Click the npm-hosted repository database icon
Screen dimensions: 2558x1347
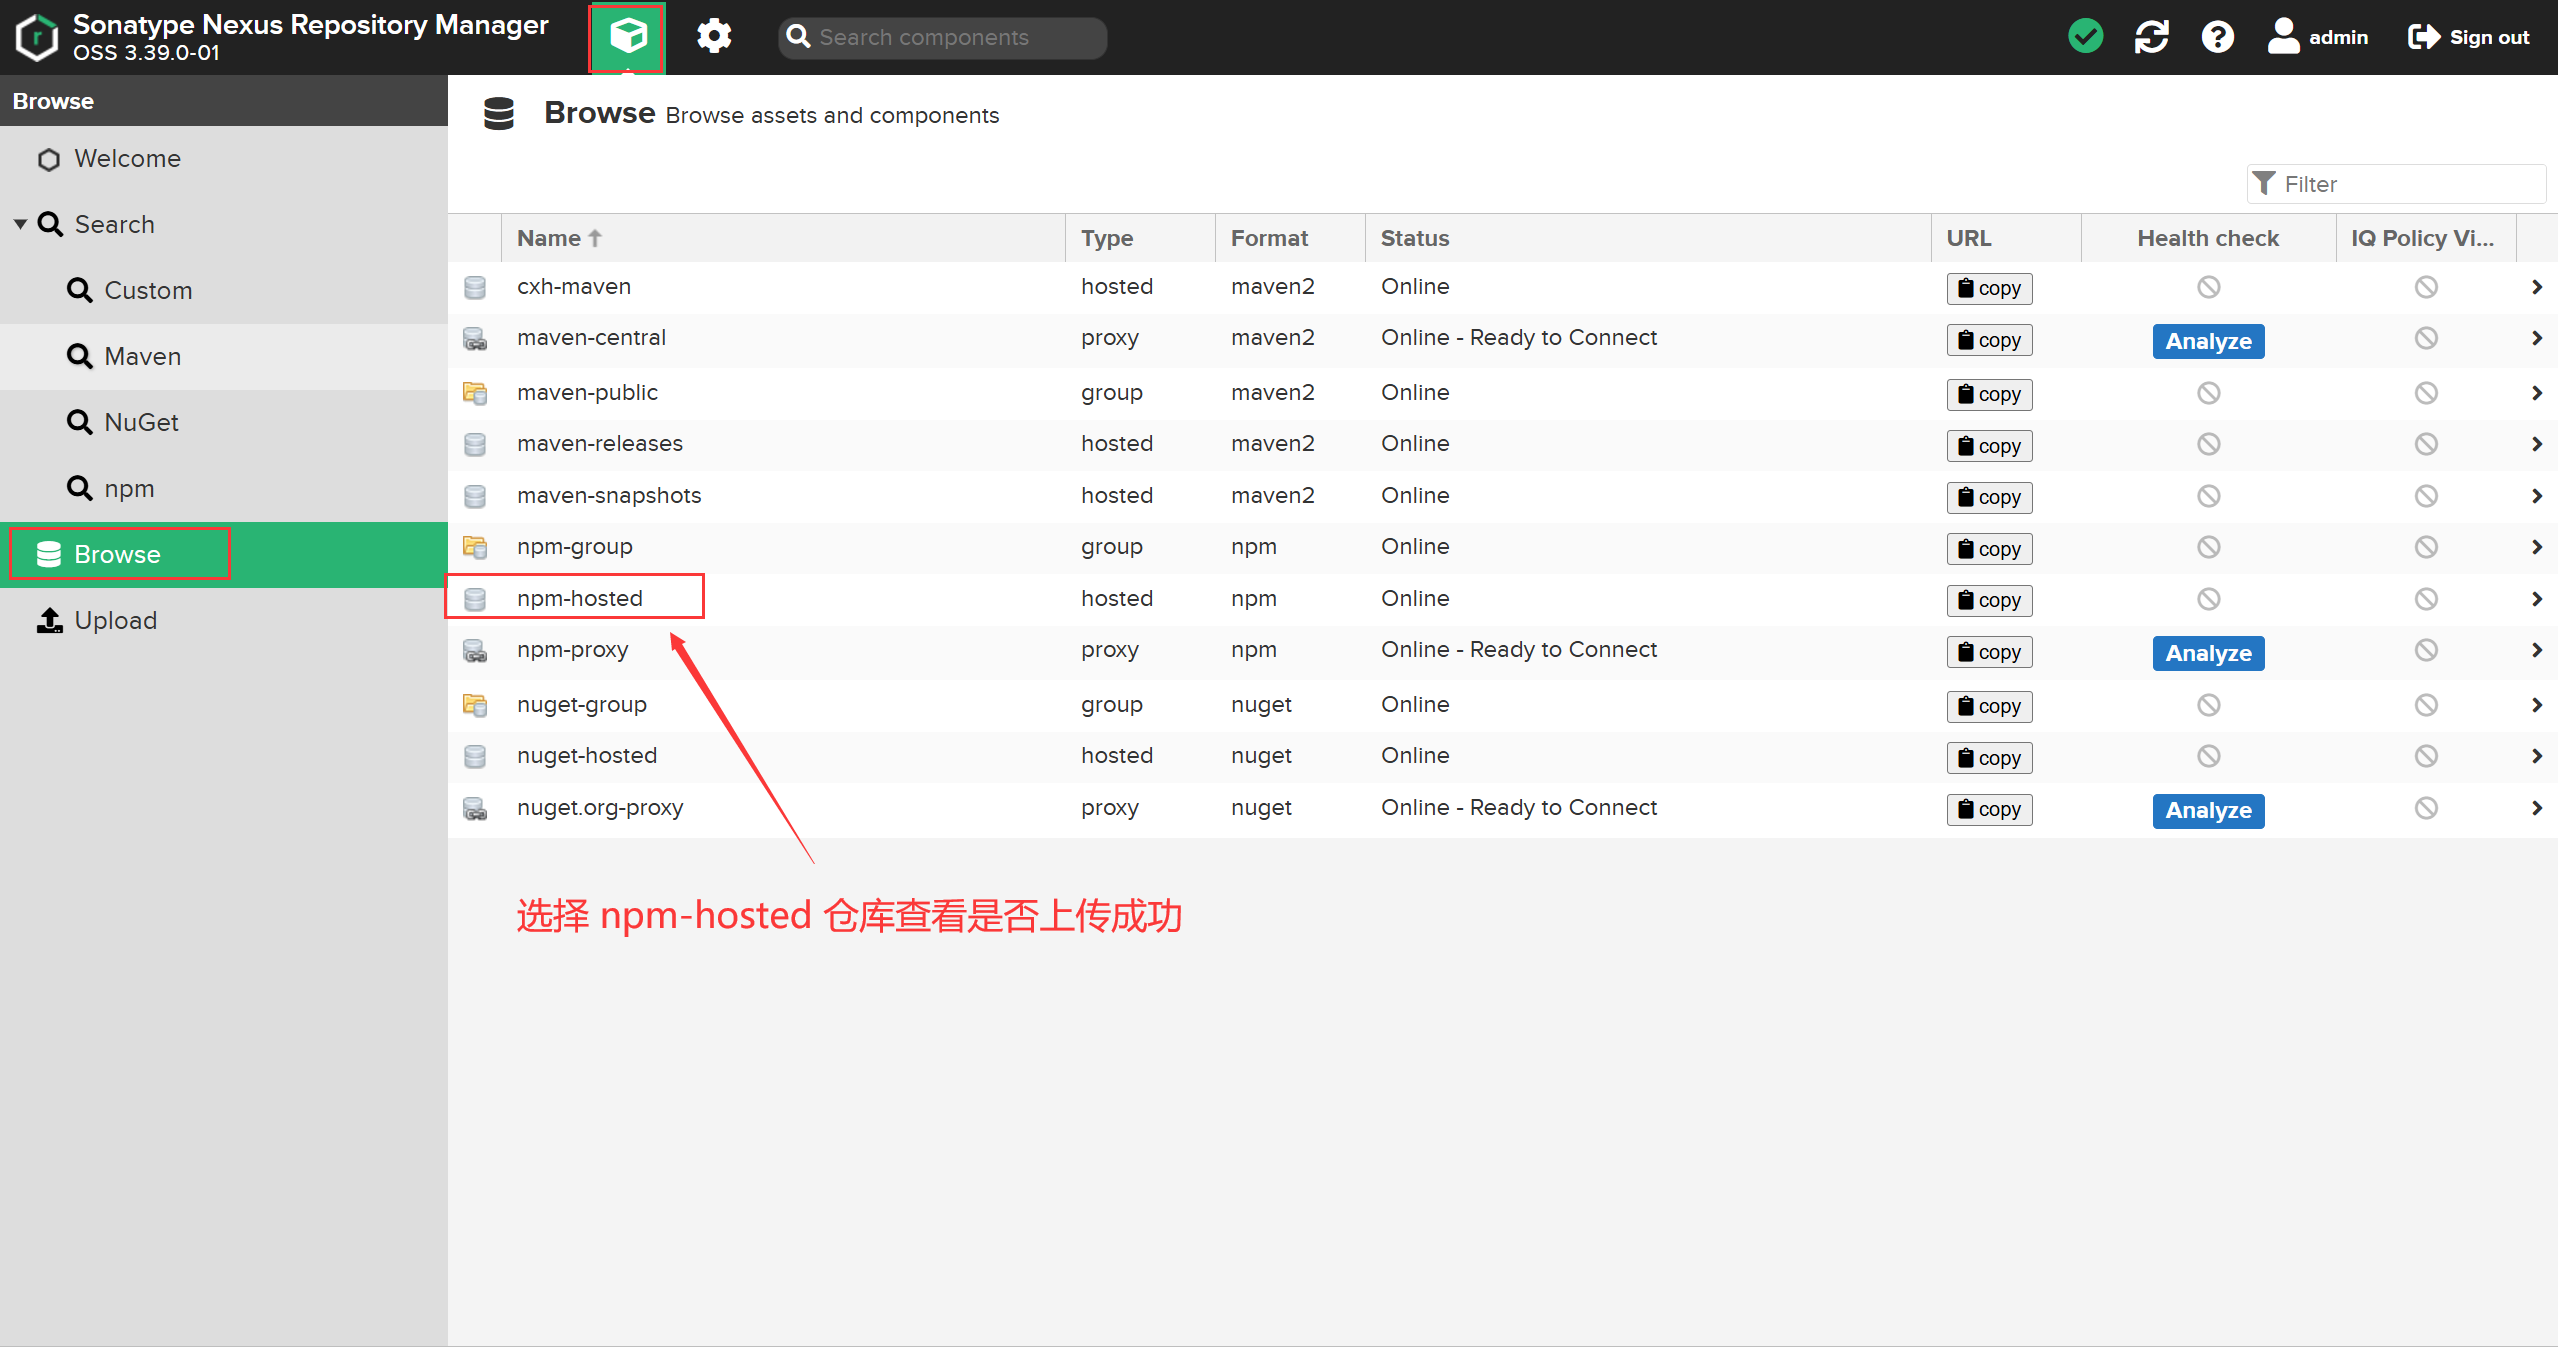coord(475,599)
